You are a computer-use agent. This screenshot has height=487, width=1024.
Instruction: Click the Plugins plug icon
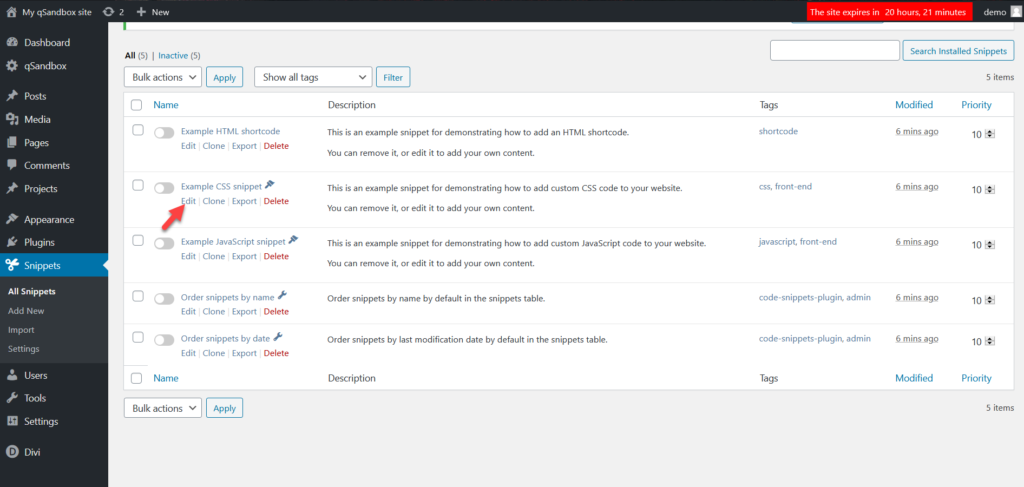coord(12,242)
